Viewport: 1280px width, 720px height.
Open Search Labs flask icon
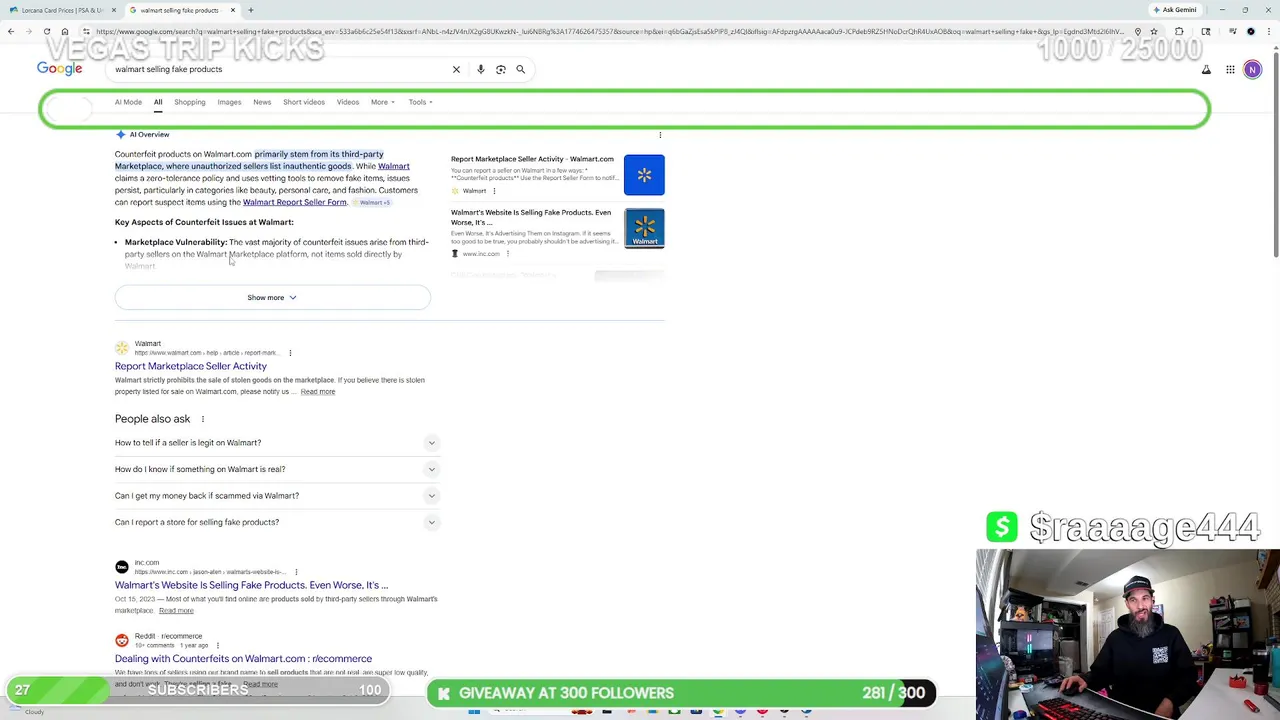pos(1206,69)
